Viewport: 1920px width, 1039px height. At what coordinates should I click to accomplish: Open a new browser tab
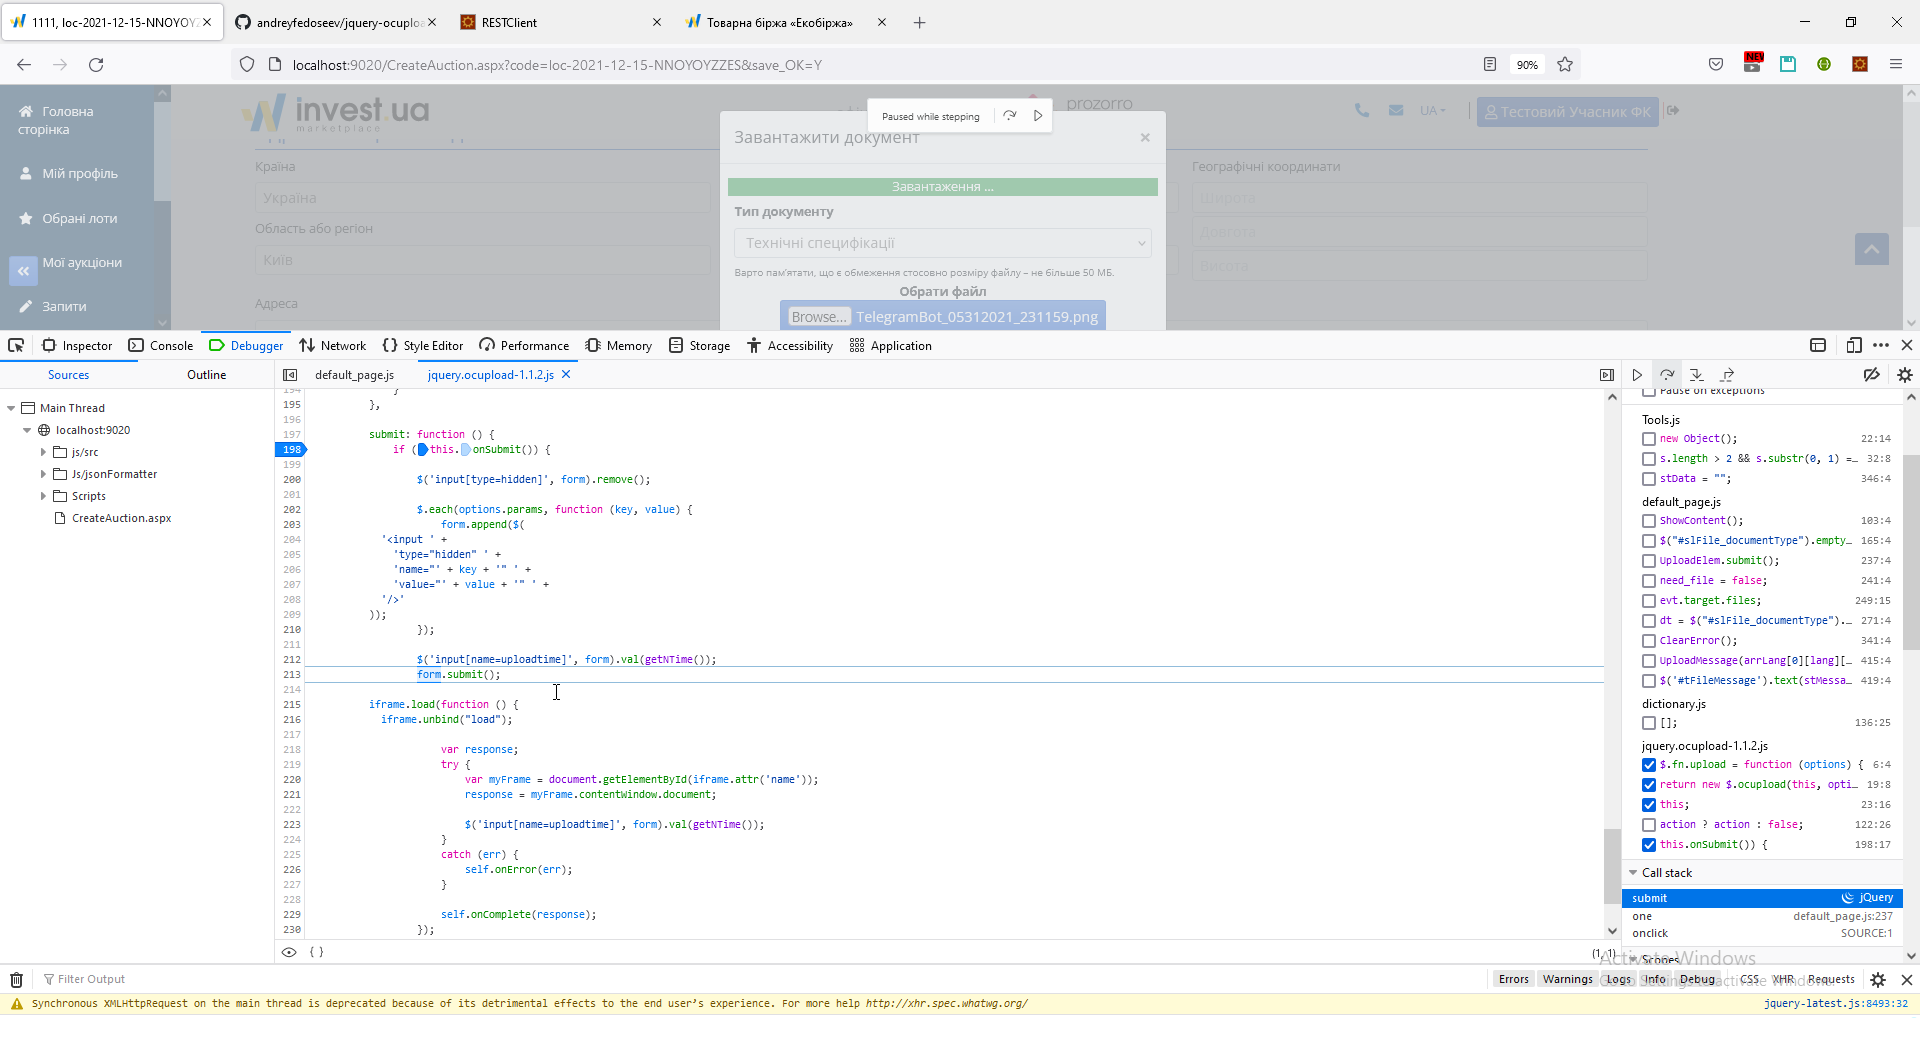(919, 22)
